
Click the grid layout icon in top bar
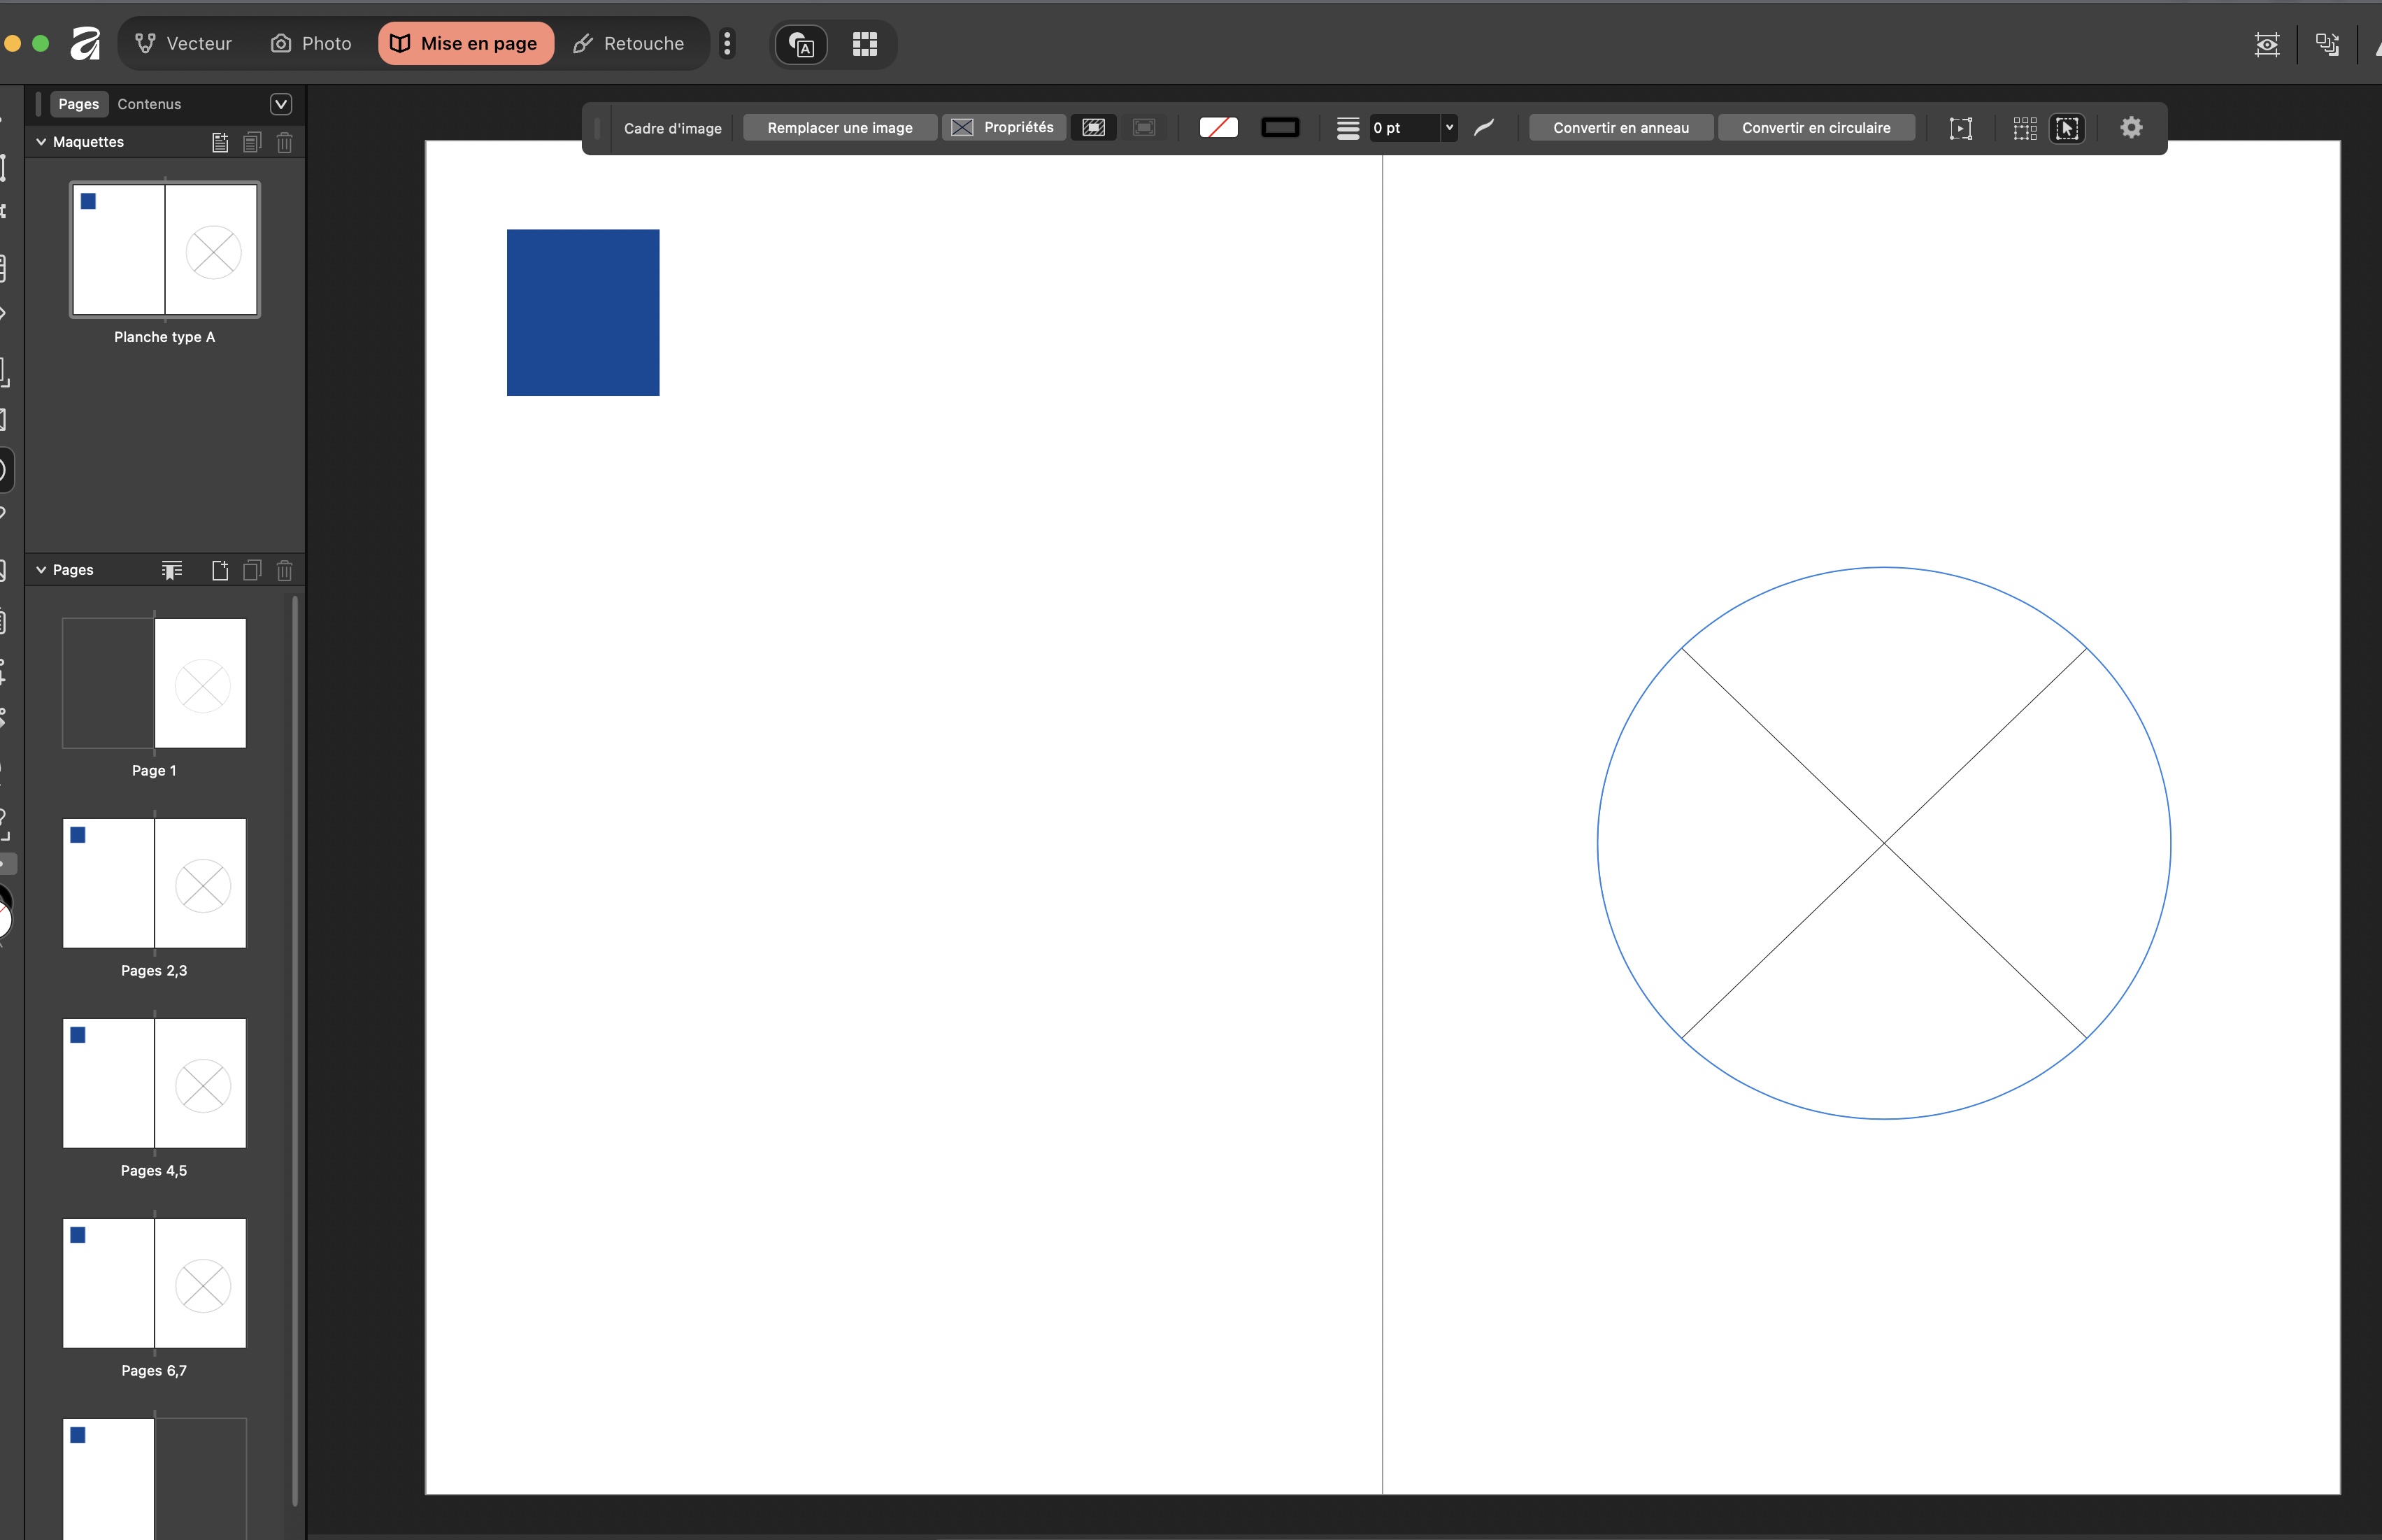864,44
